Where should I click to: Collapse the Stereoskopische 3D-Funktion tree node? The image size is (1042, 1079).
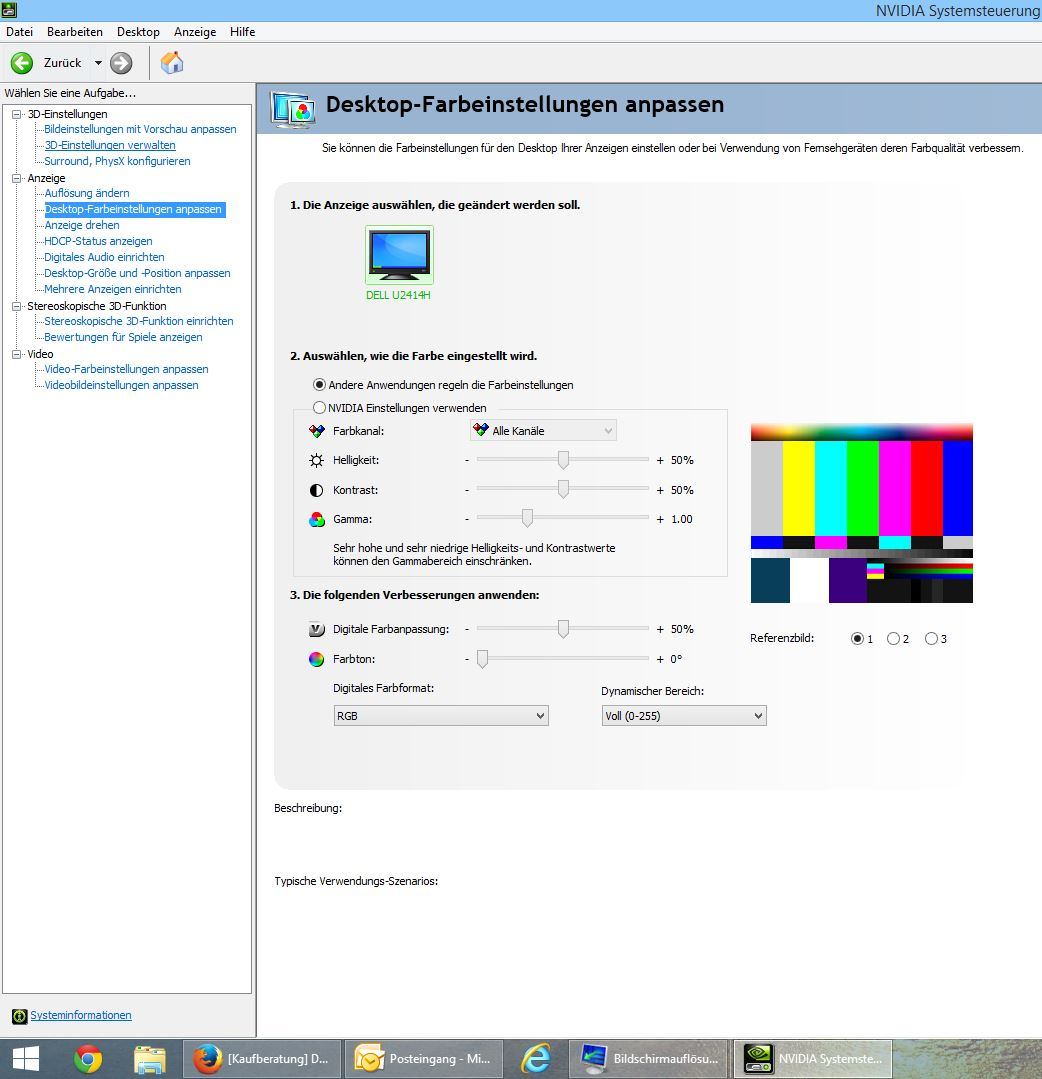(x=17, y=306)
